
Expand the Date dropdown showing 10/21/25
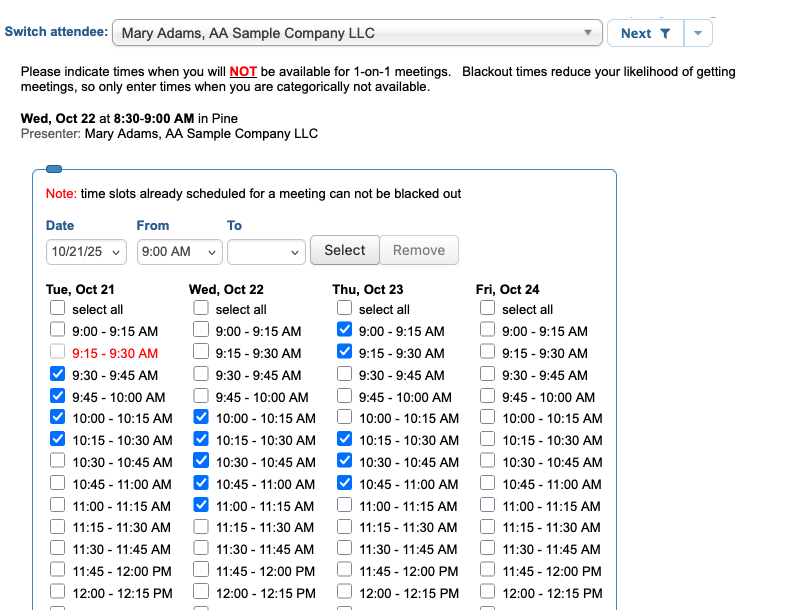pos(86,251)
